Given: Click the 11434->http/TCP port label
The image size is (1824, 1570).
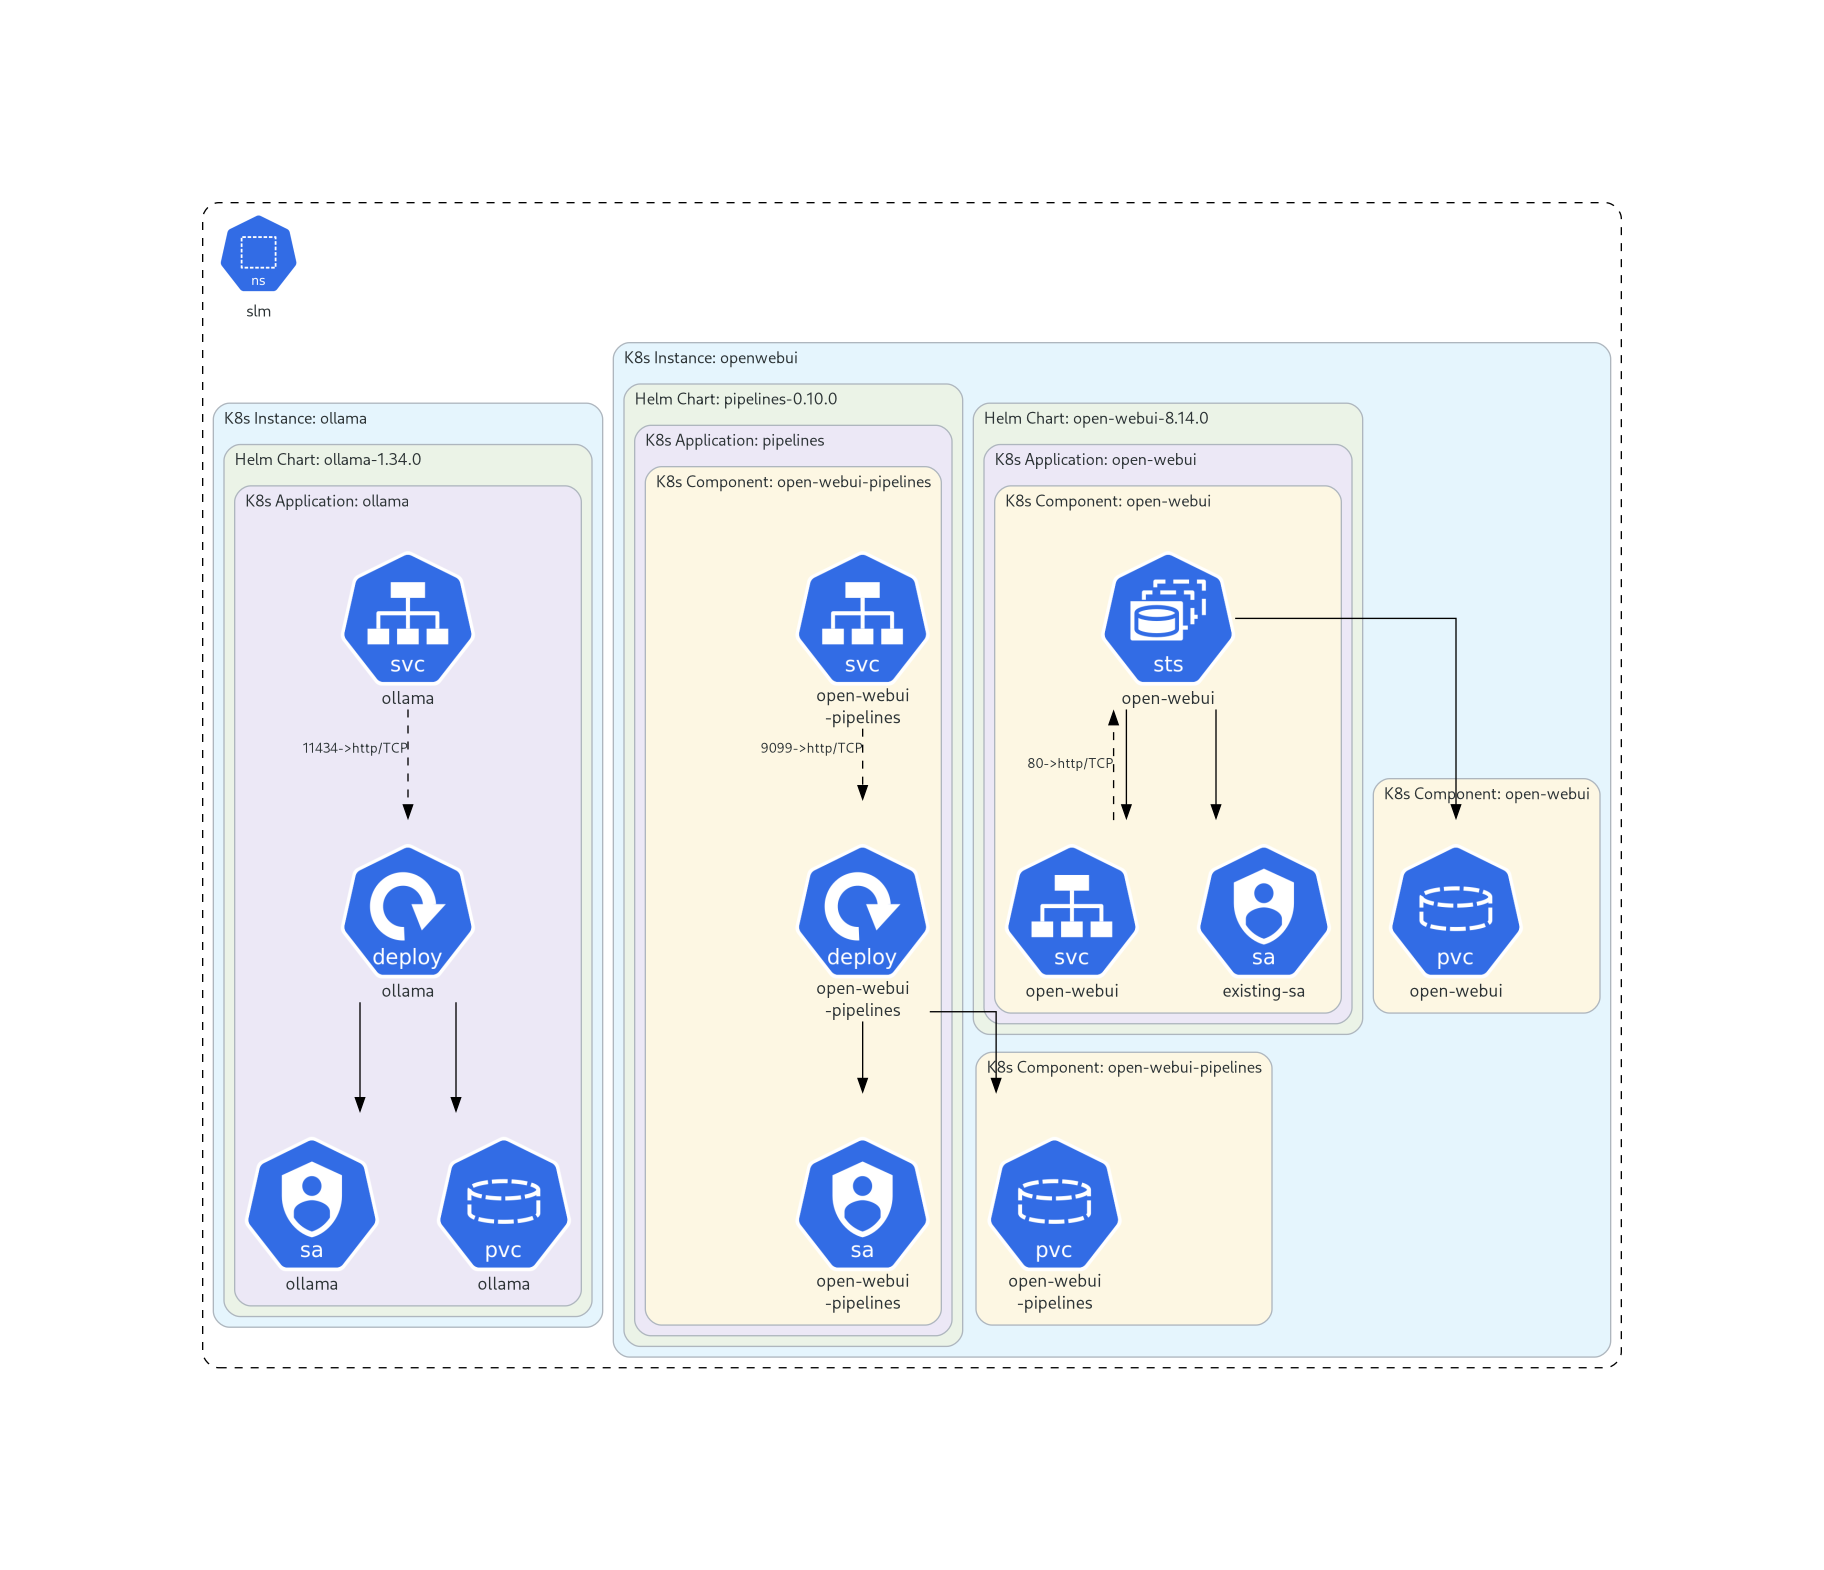Looking at the screenshot, I should (x=355, y=748).
